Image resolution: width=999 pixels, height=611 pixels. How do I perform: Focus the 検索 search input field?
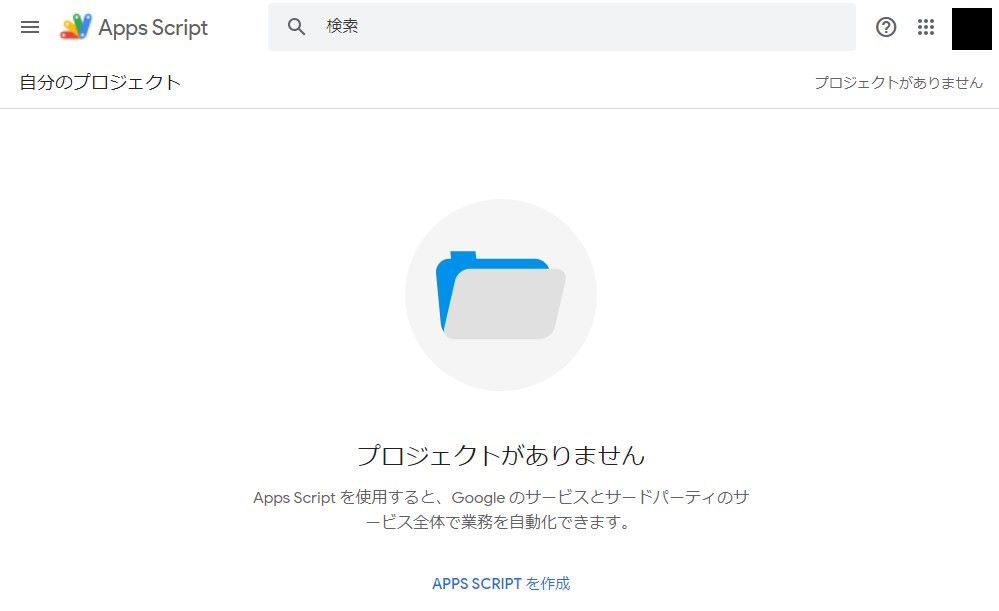(560, 27)
